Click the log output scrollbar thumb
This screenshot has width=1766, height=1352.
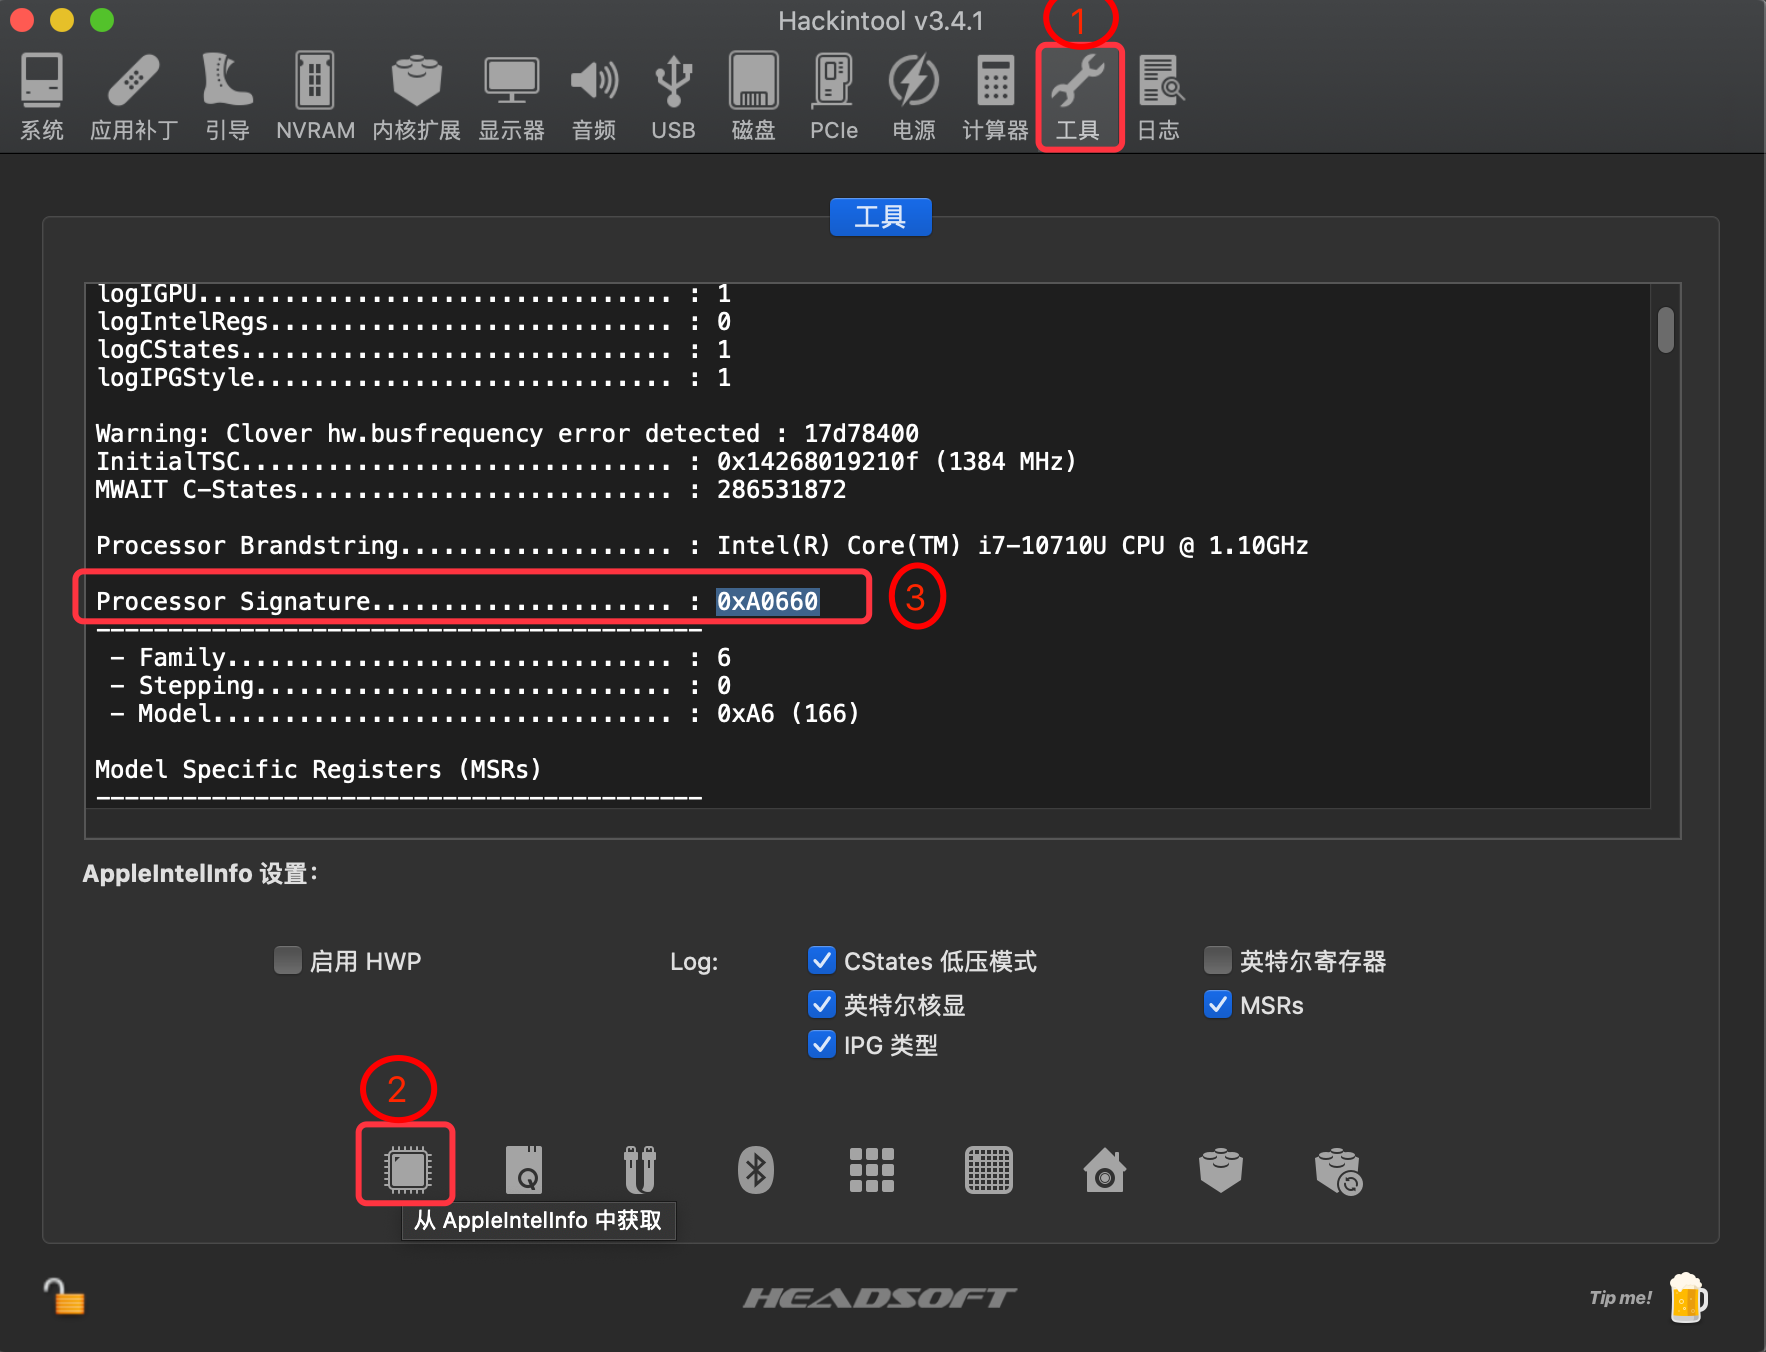(1665, 330)
